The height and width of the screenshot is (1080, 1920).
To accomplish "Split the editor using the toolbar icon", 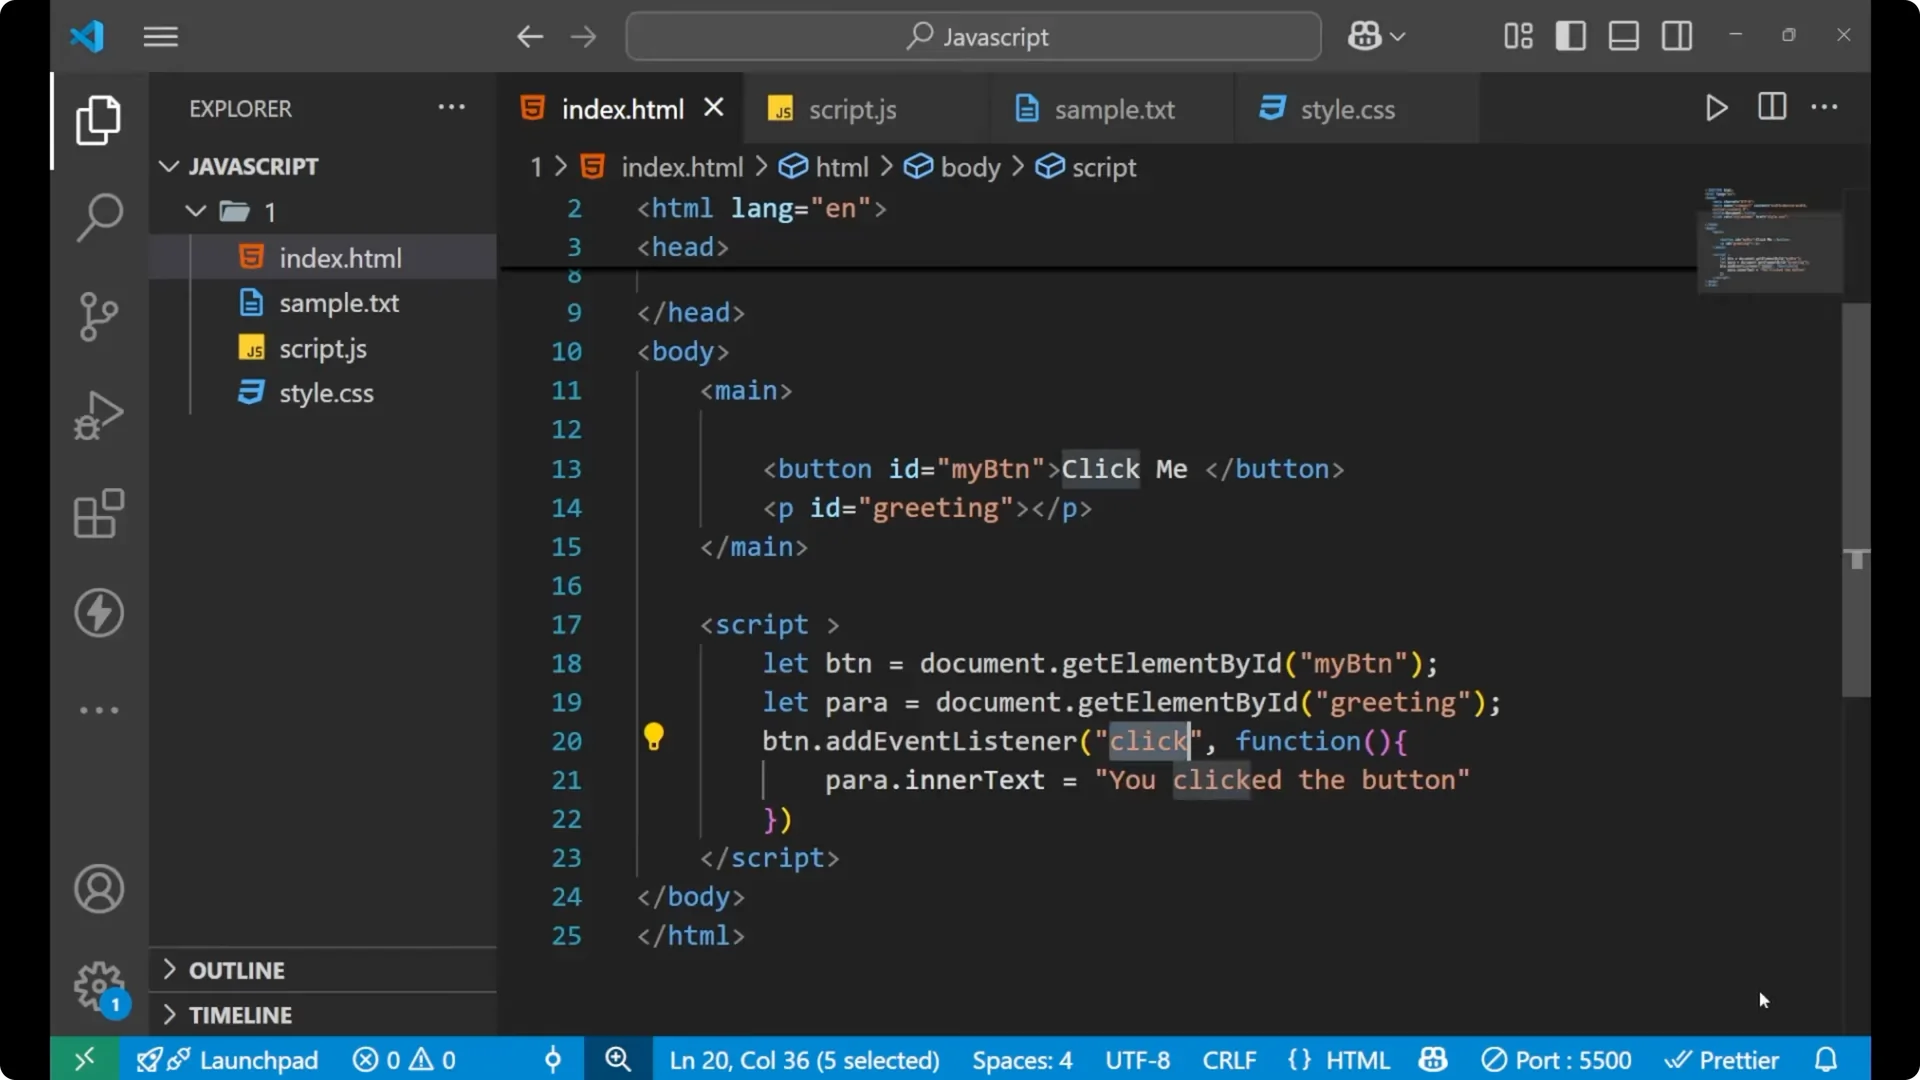I will tap(1771, 107).
